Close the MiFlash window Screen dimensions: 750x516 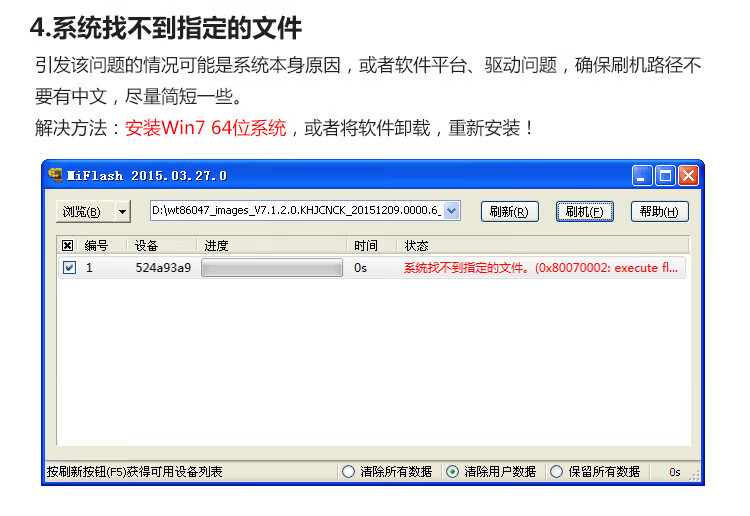(x=688, y=176)
